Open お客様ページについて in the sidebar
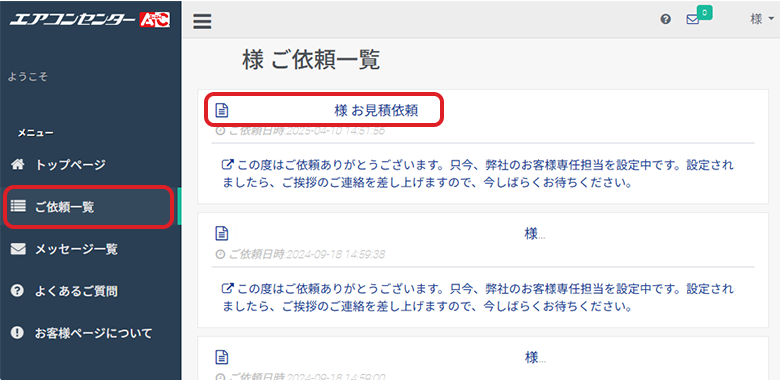The width and height of the screenshot is (780, 380). (93, 333)
